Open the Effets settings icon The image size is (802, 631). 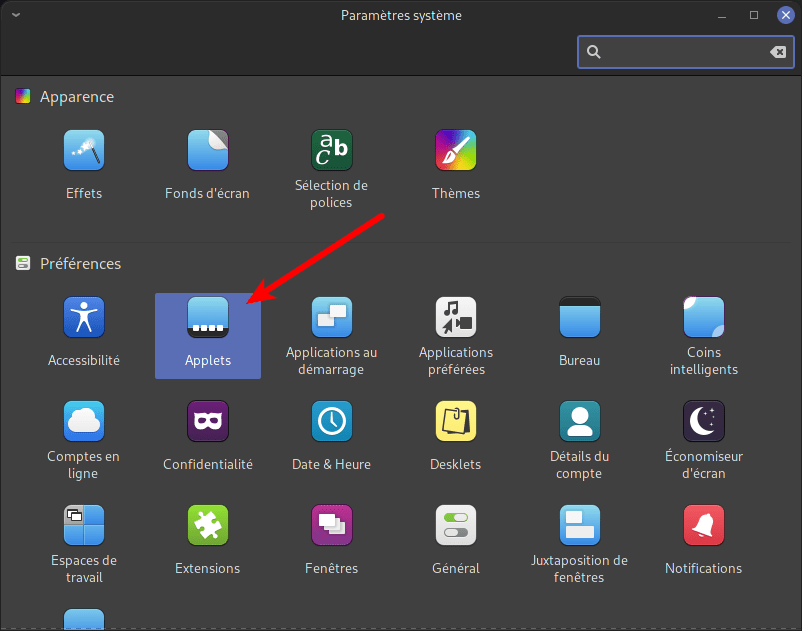coord(84,151)
